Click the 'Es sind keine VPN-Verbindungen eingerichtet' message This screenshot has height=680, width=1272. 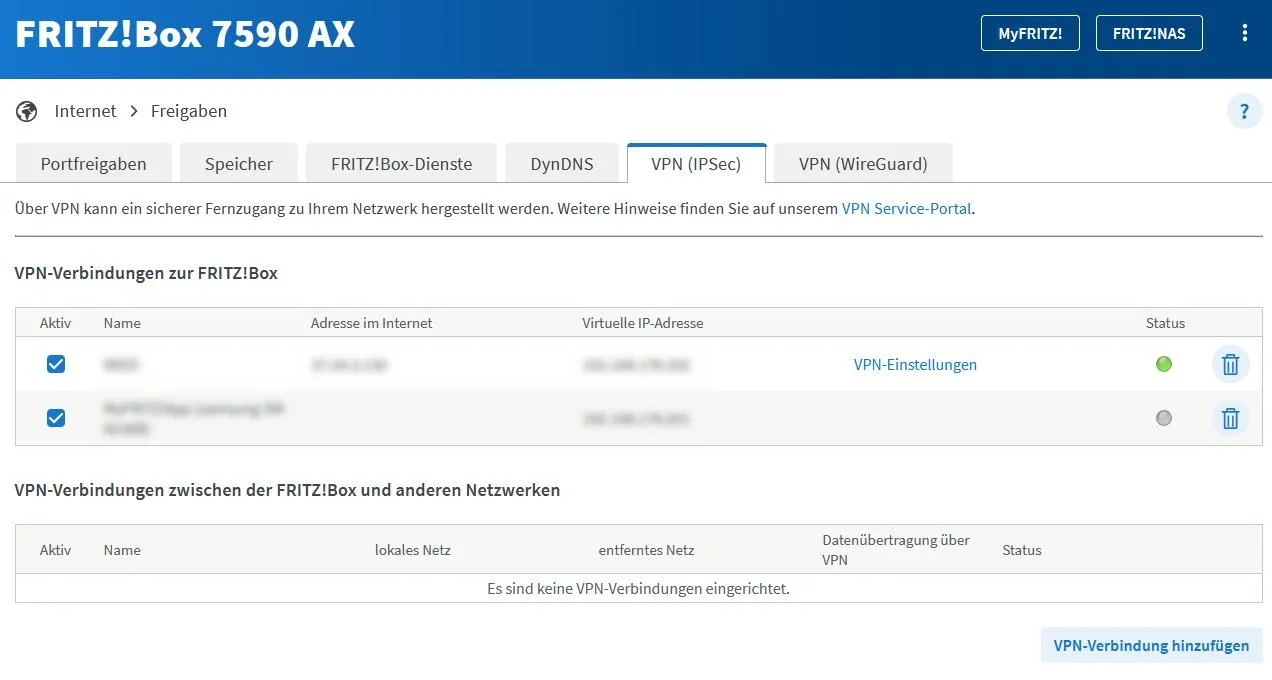point(638,589)
